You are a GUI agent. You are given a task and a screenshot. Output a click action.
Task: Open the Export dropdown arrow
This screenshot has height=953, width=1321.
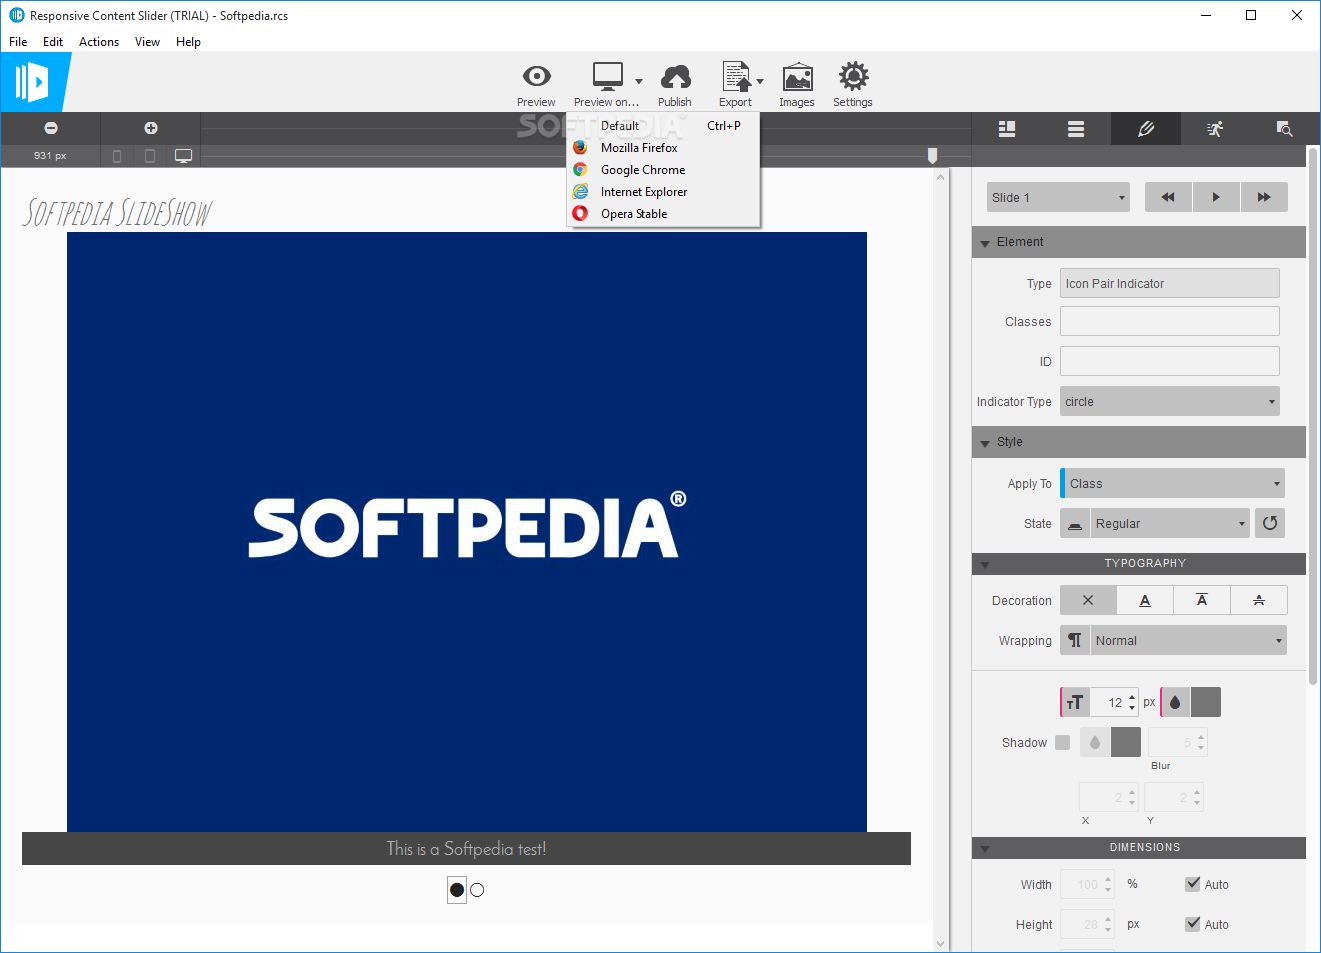[x=760, y=81]
